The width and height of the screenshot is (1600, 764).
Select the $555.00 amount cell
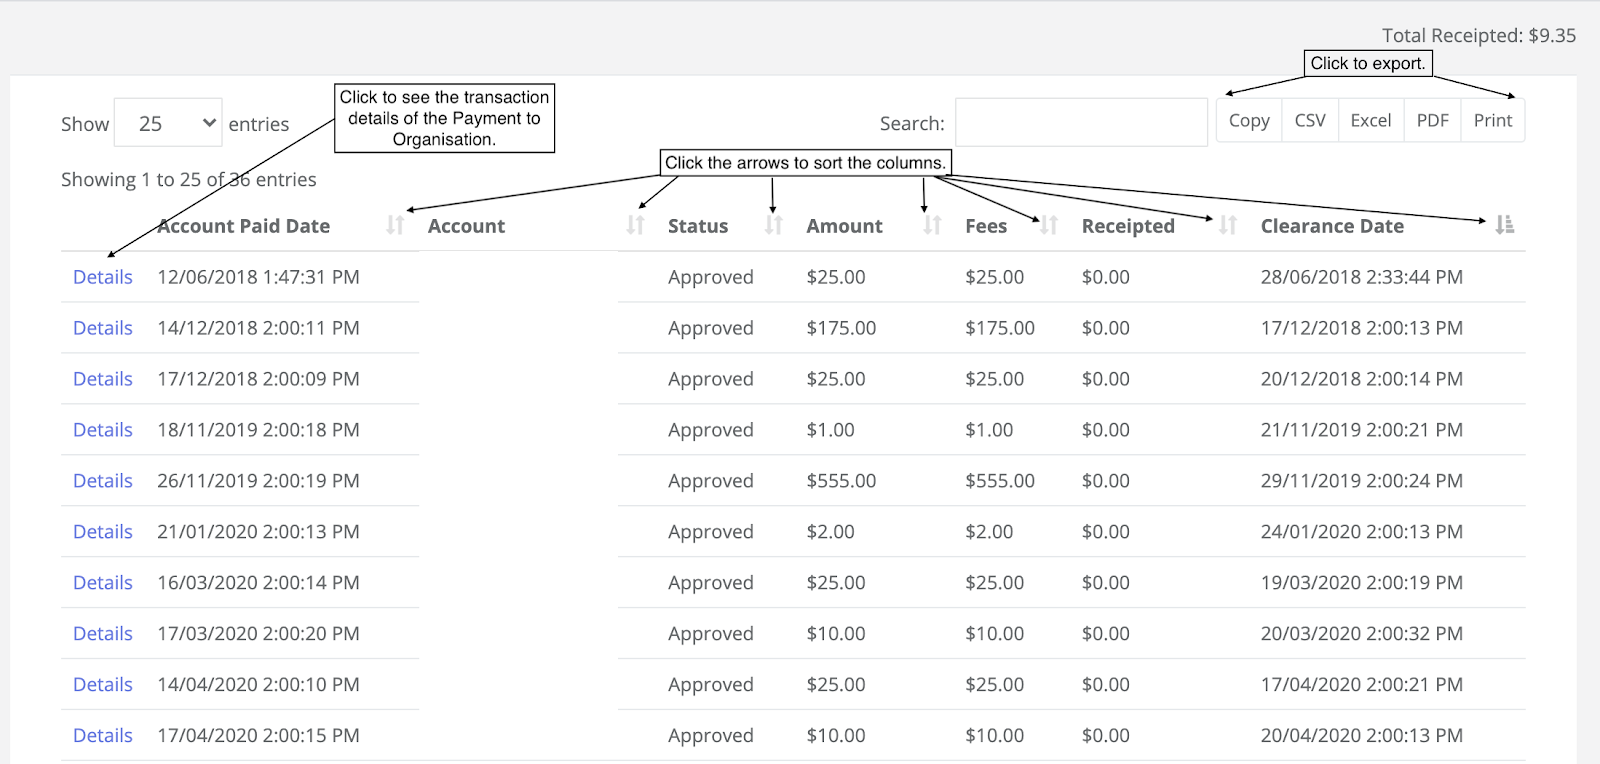click(x=841, y=481)
